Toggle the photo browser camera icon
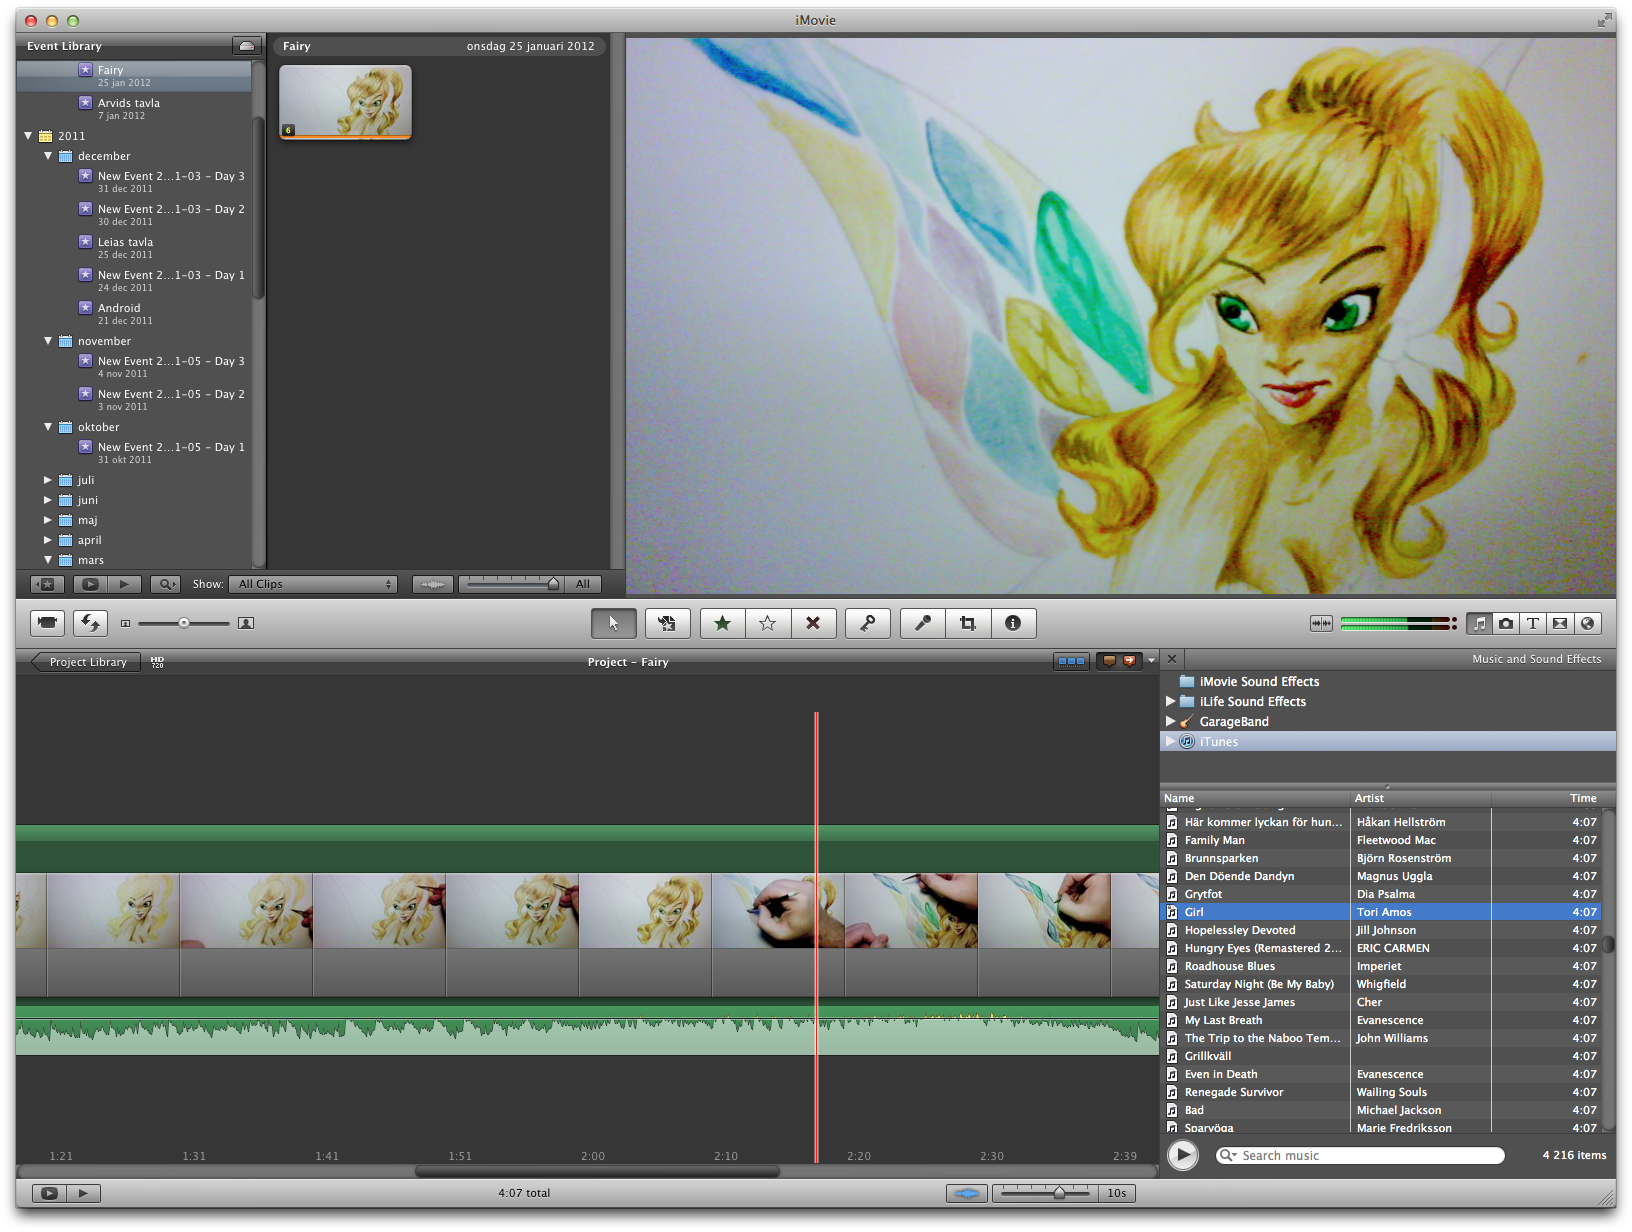The height and width of the screenshot is (1232, 1632). [1506, 623]
